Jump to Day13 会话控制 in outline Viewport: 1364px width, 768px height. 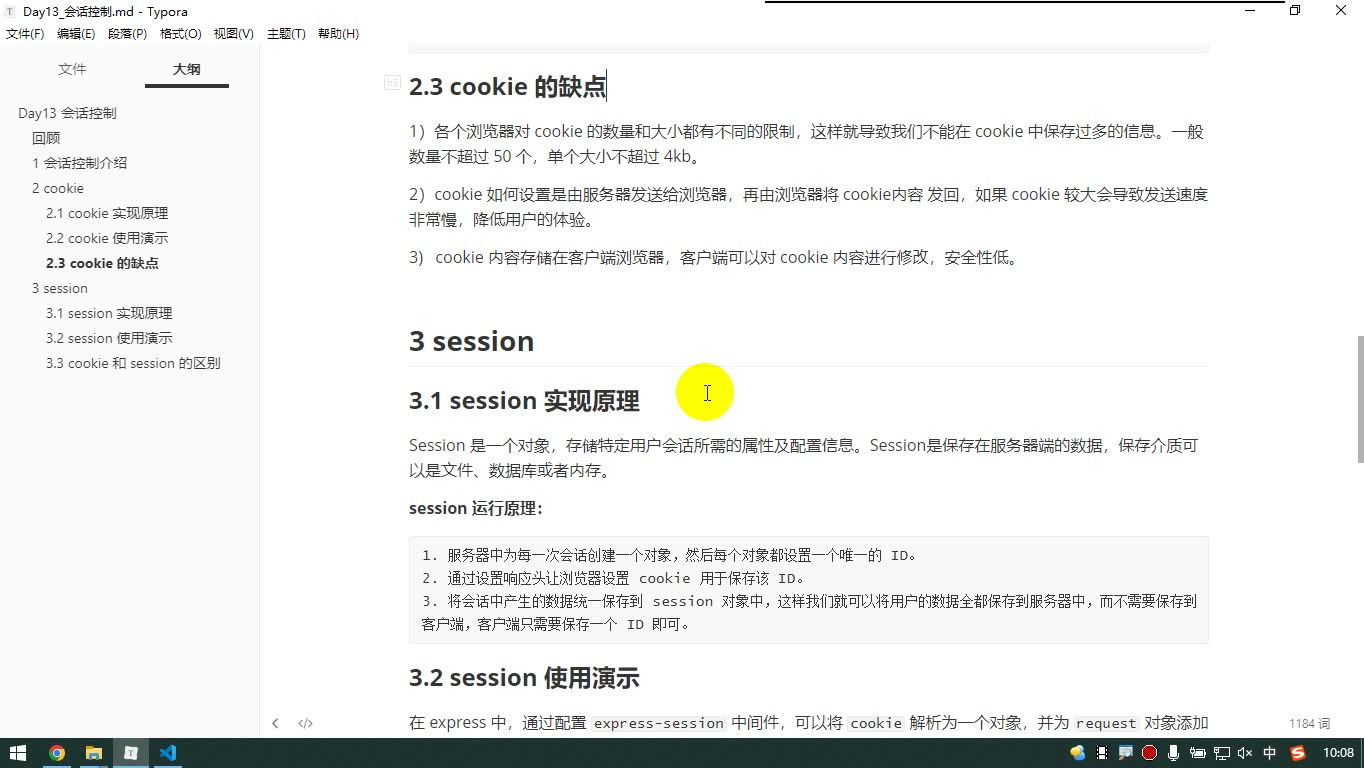[67, 113]
